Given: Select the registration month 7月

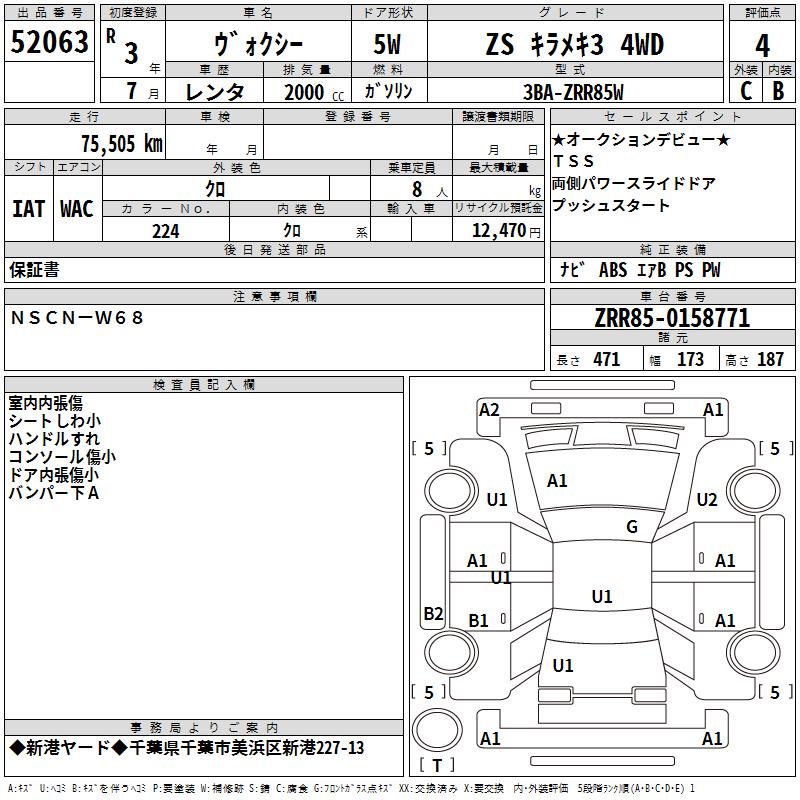Looking at the screenshot, I should pyautogui.click(x=142, y=91).
